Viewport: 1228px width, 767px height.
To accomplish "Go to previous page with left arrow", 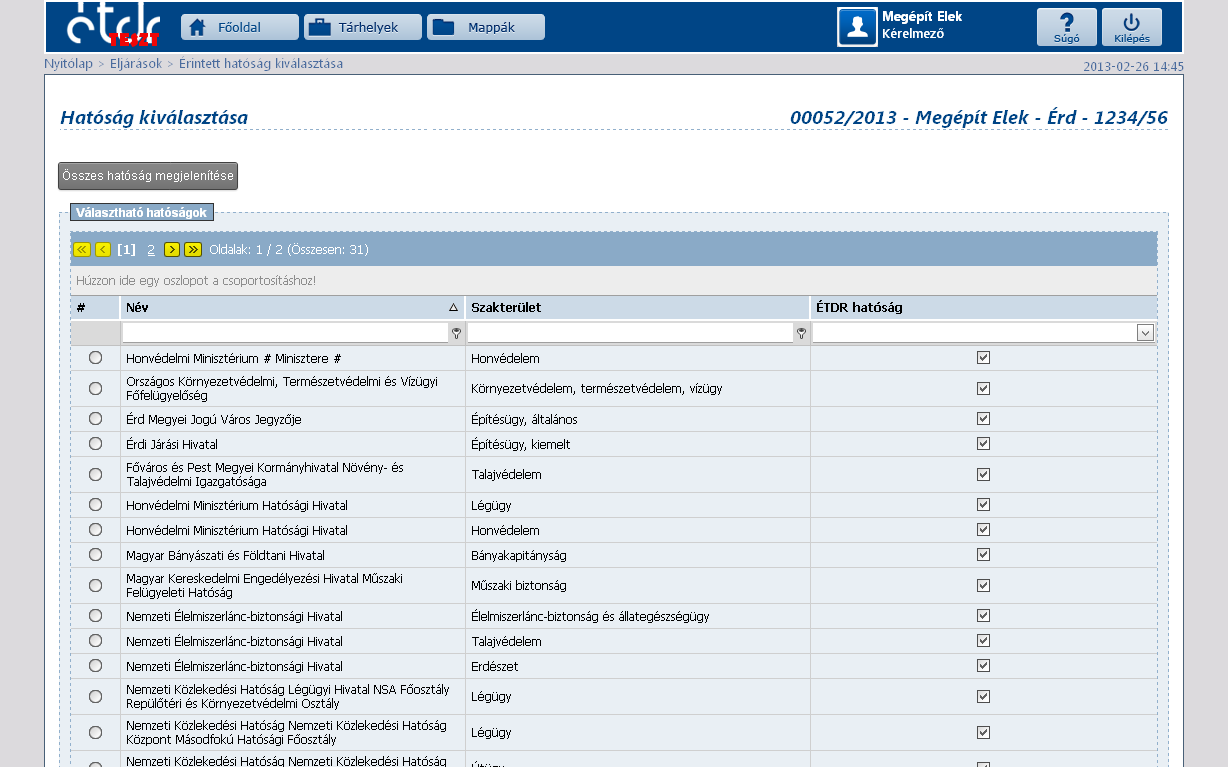I will tap(103, 250).
